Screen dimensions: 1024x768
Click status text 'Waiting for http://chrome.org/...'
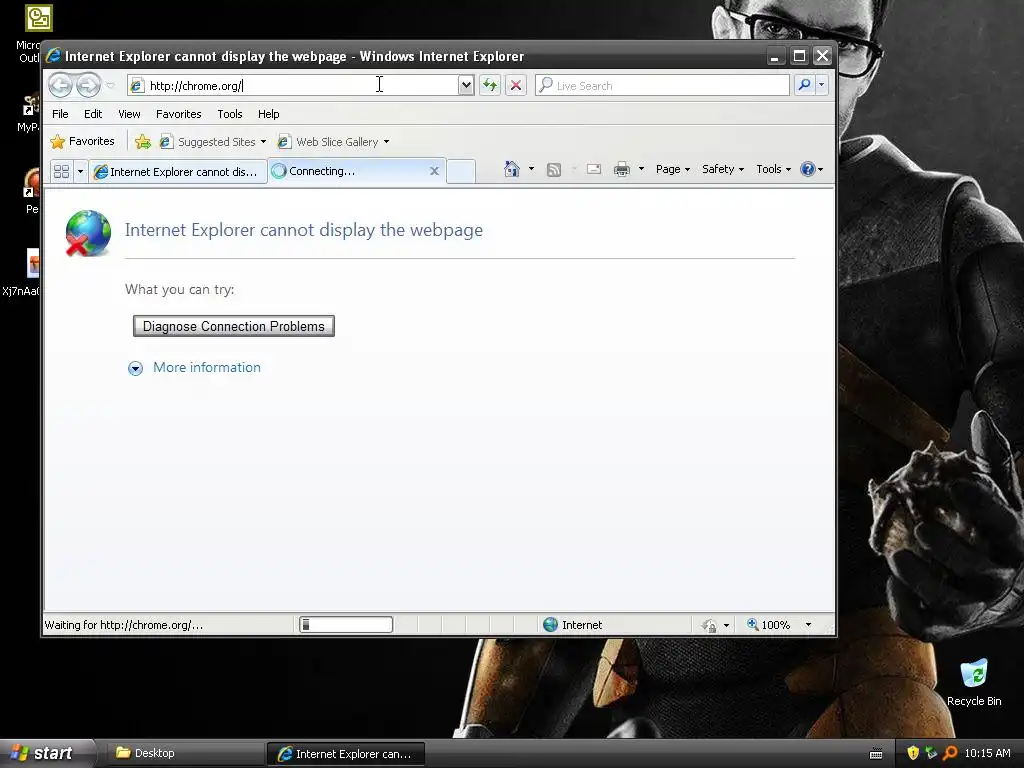point(124,625)
